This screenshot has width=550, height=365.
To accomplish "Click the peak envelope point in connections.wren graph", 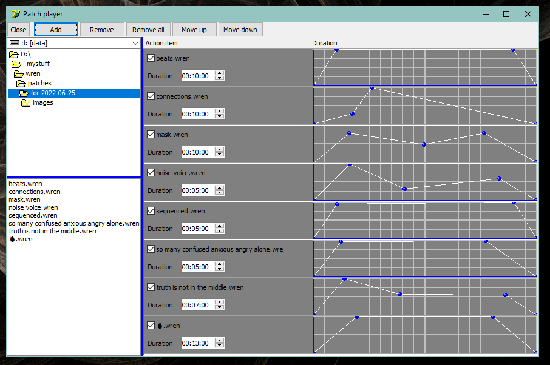I will click(x=372, y=88).
